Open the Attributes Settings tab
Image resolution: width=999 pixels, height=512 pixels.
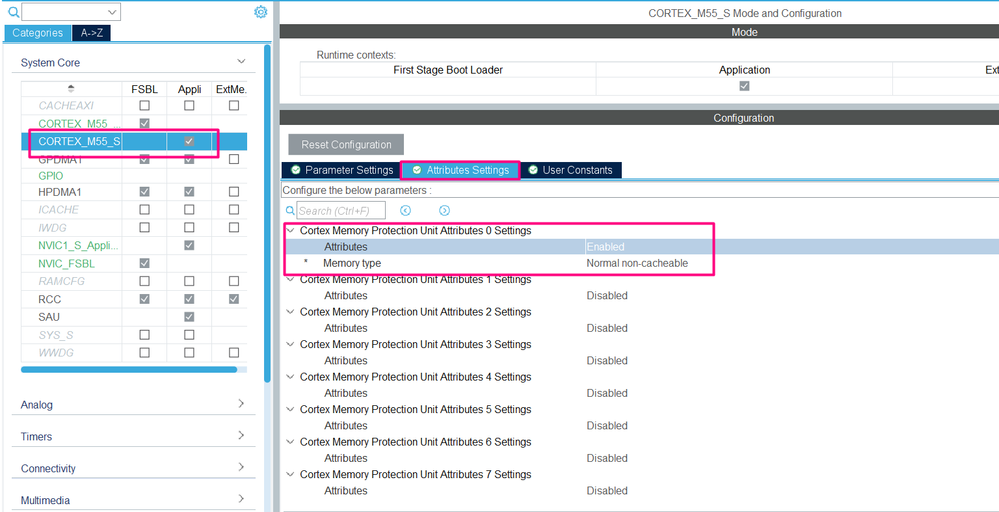(460, 170)
